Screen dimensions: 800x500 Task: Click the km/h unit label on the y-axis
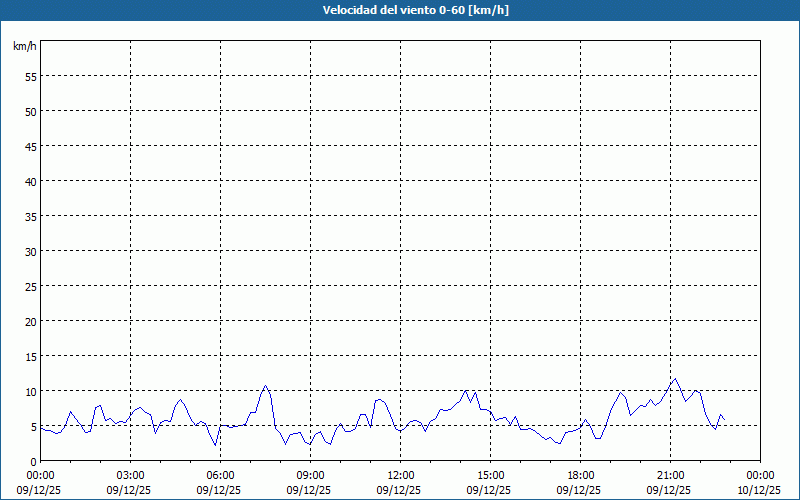(x=25, y=47)
